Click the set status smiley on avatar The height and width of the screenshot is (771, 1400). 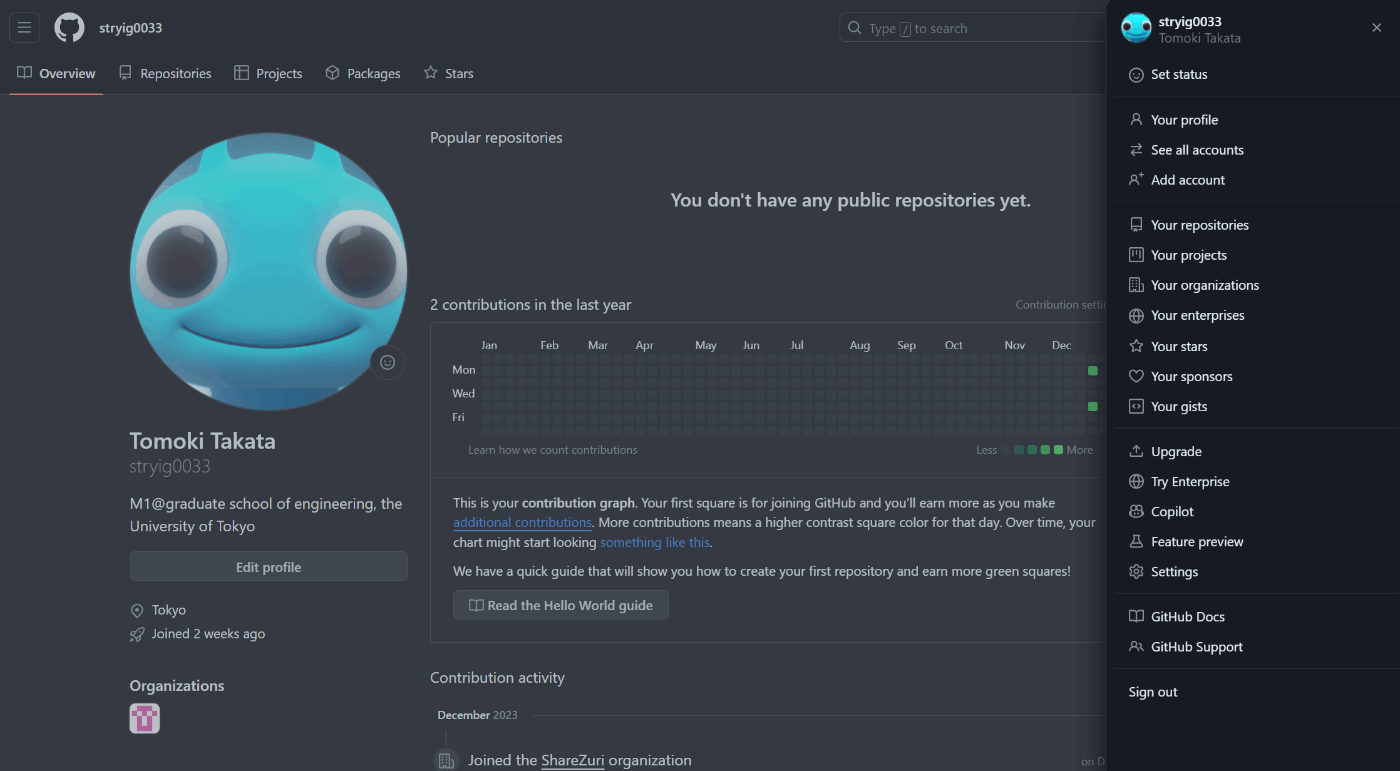[388, 362]
